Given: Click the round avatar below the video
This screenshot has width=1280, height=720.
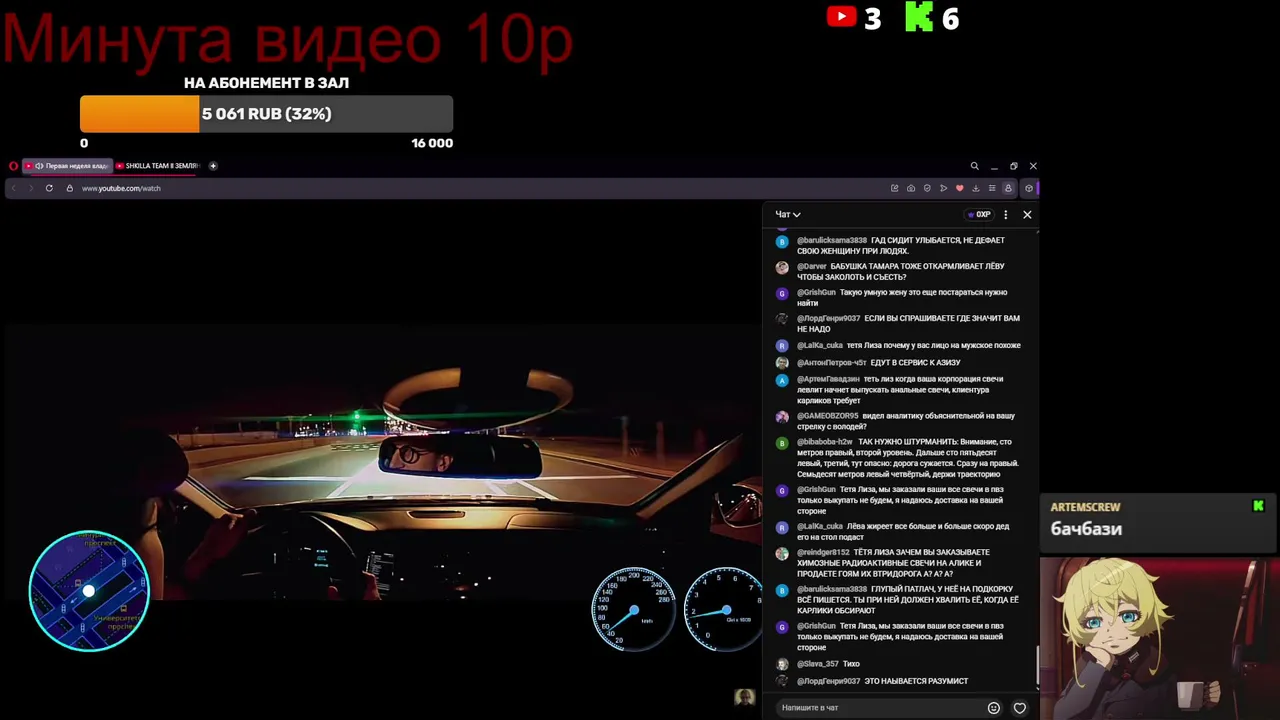Looking at the screenshot, I should [x=744, y=698].
